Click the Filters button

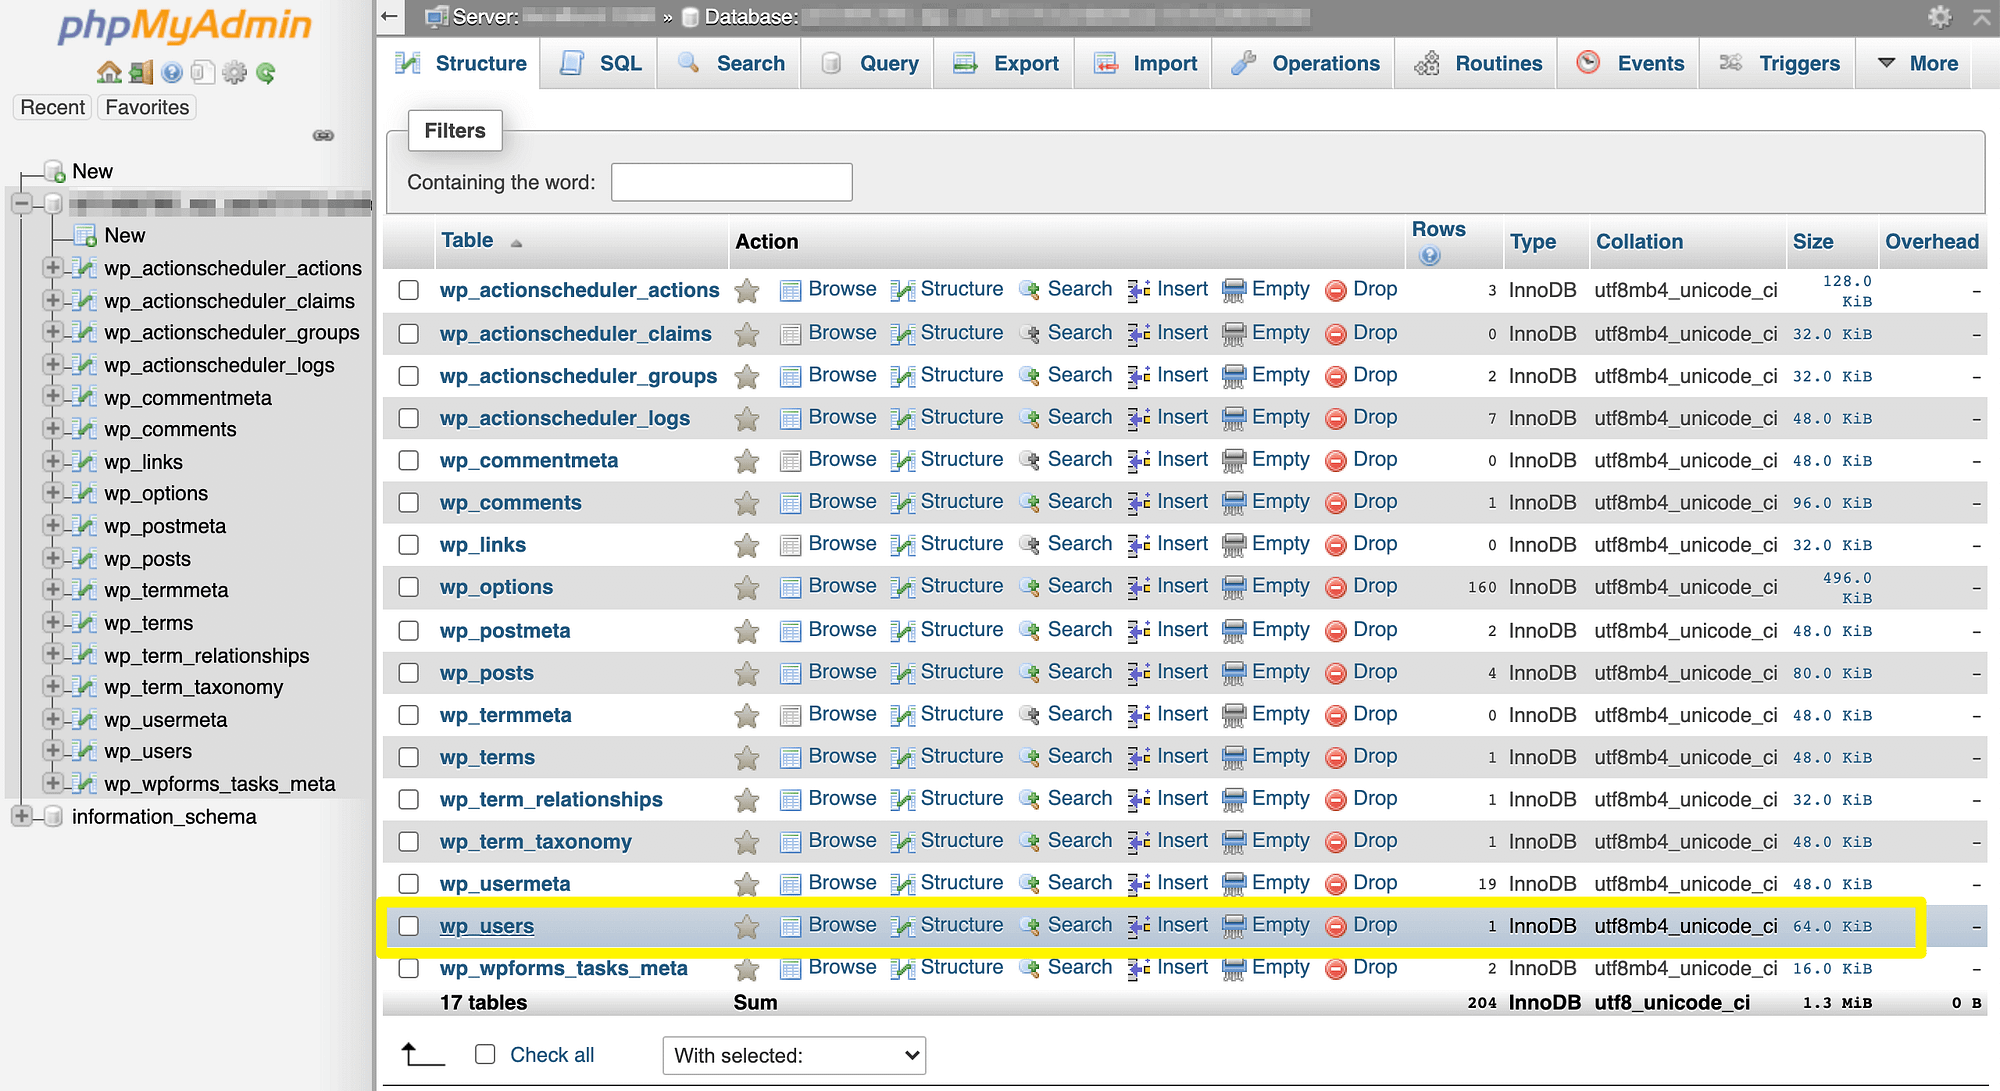(x=454, y=129)
